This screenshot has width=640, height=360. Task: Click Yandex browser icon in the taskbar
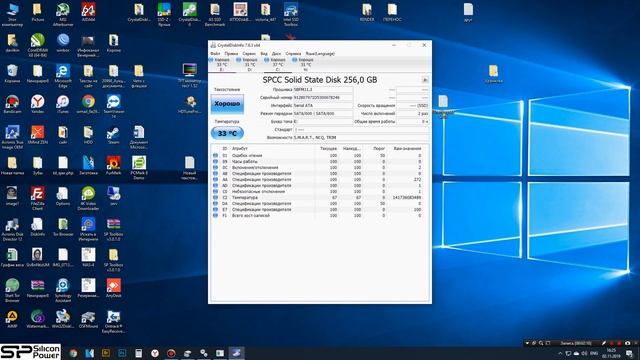pyautogui.click(x=155, y=353)
